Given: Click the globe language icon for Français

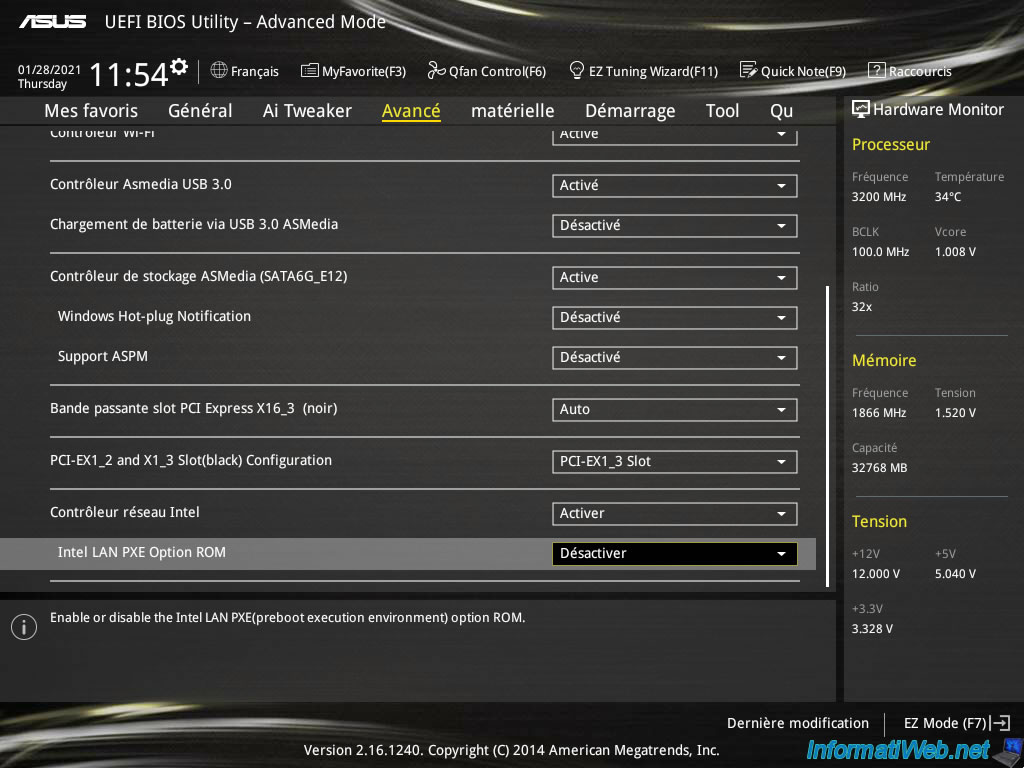Looking at the screenshot, I should pyautogui.click(x=219, y=71).
